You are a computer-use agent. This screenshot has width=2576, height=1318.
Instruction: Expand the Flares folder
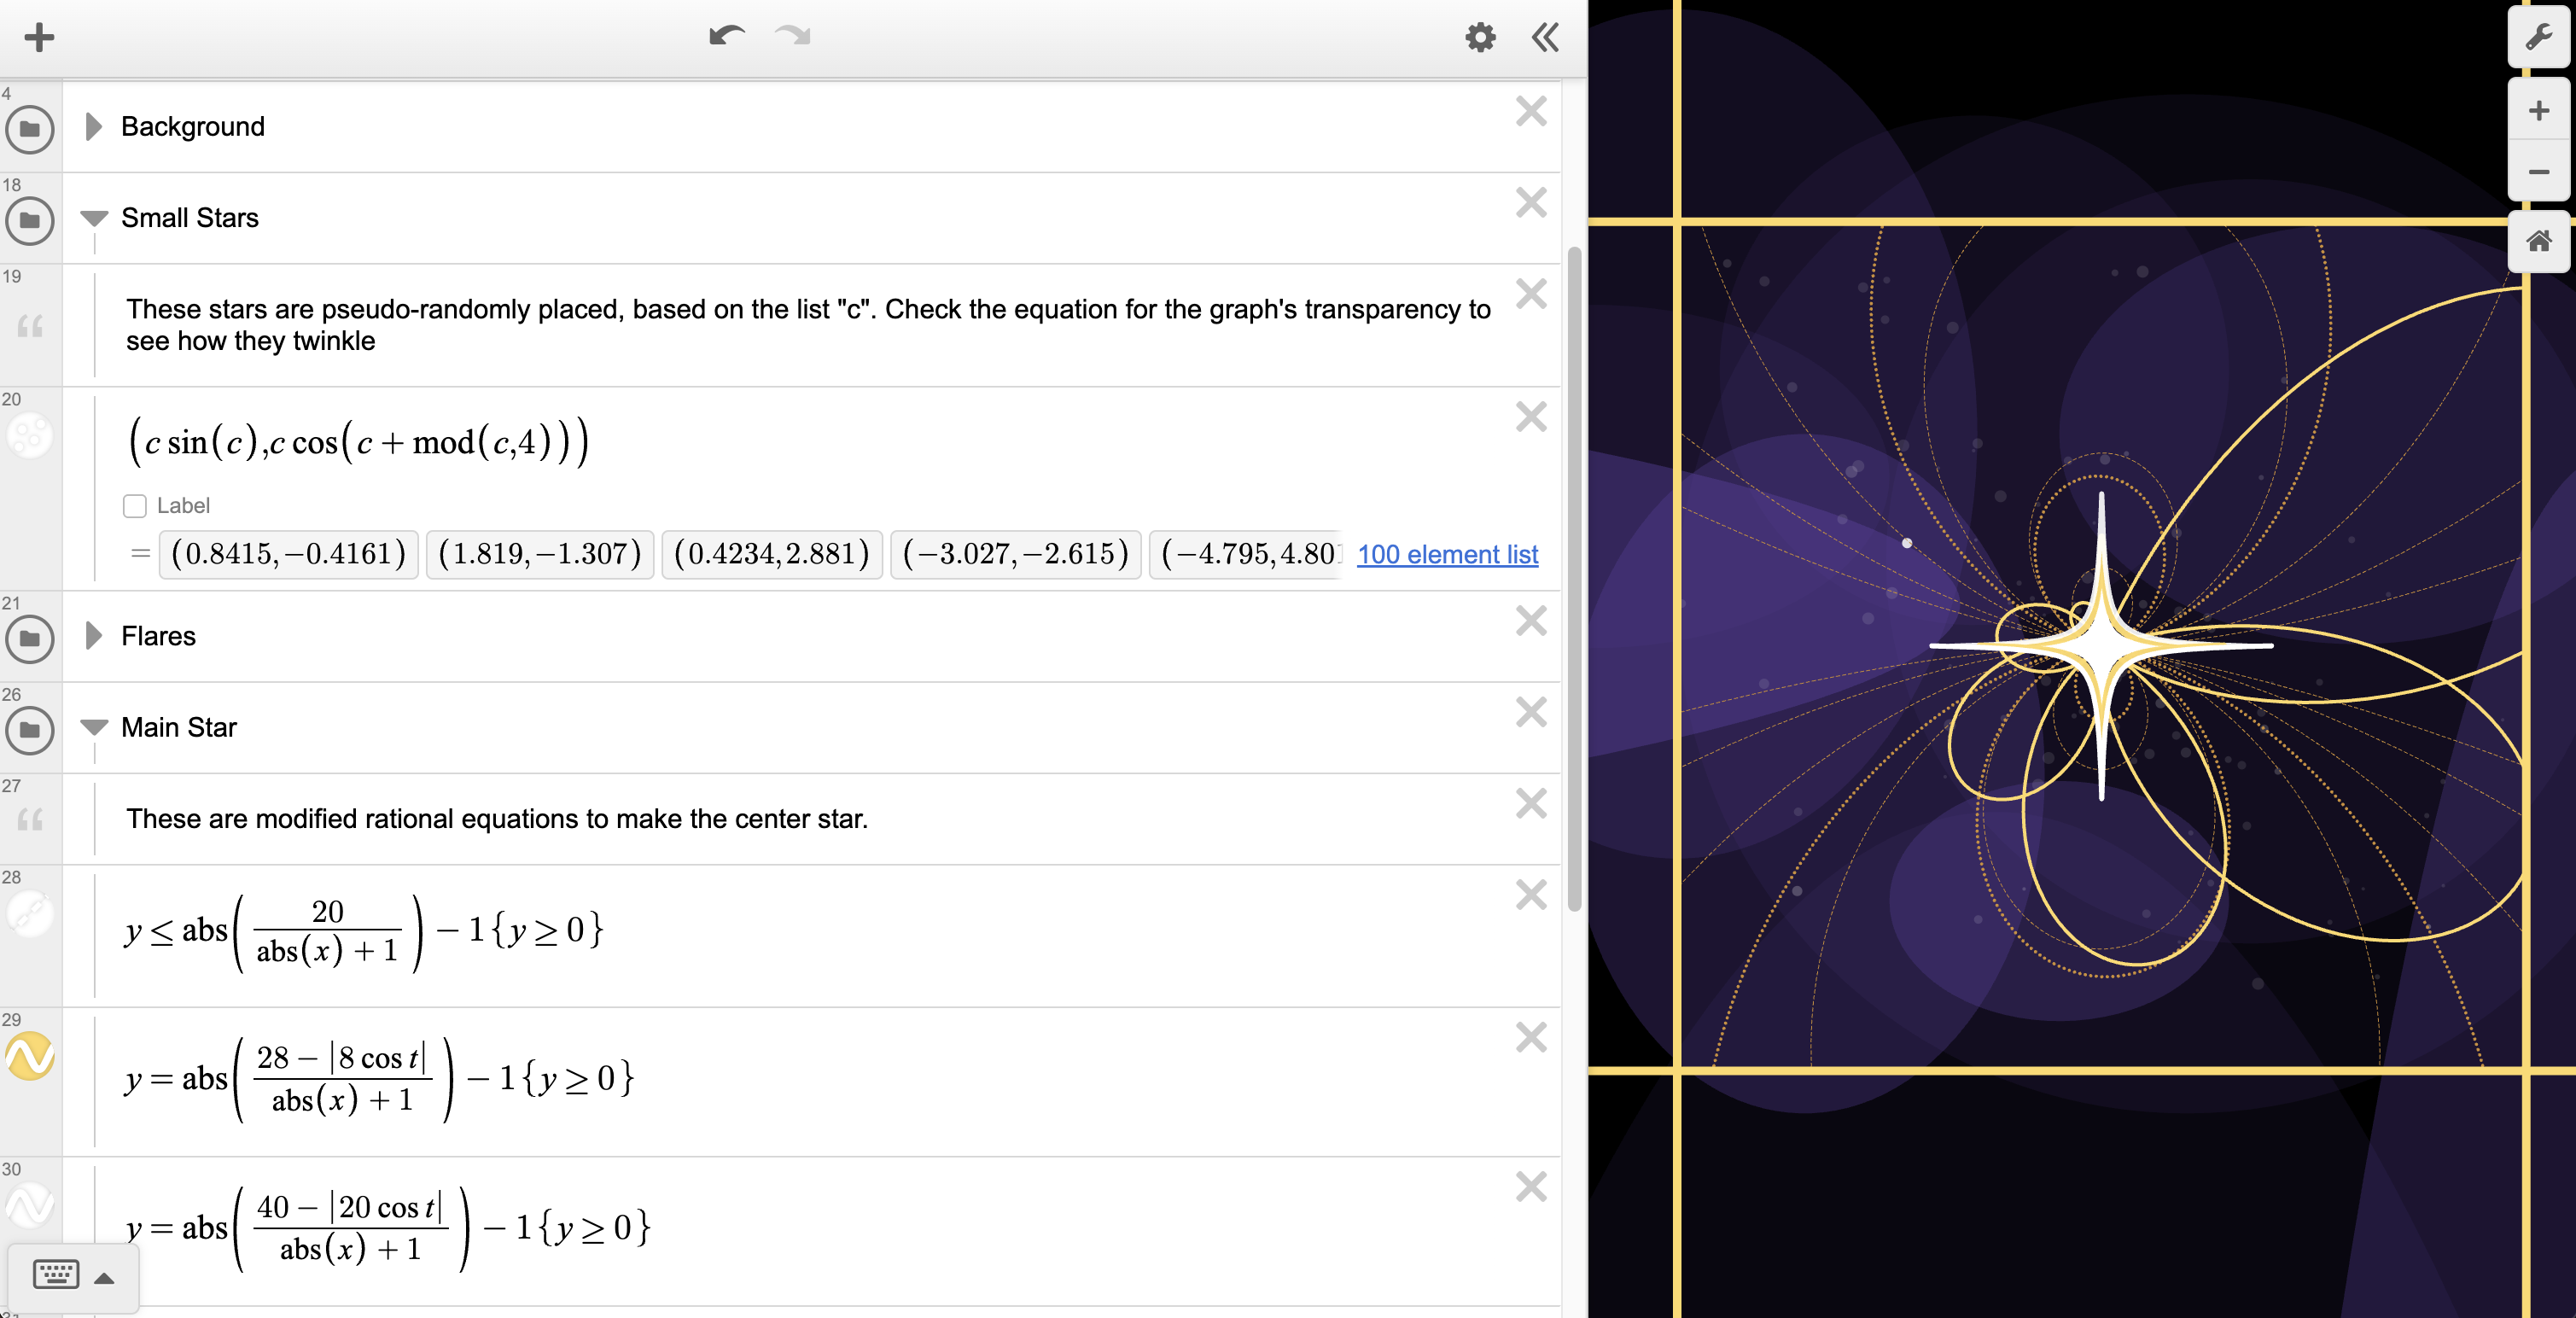coord(94,636)
